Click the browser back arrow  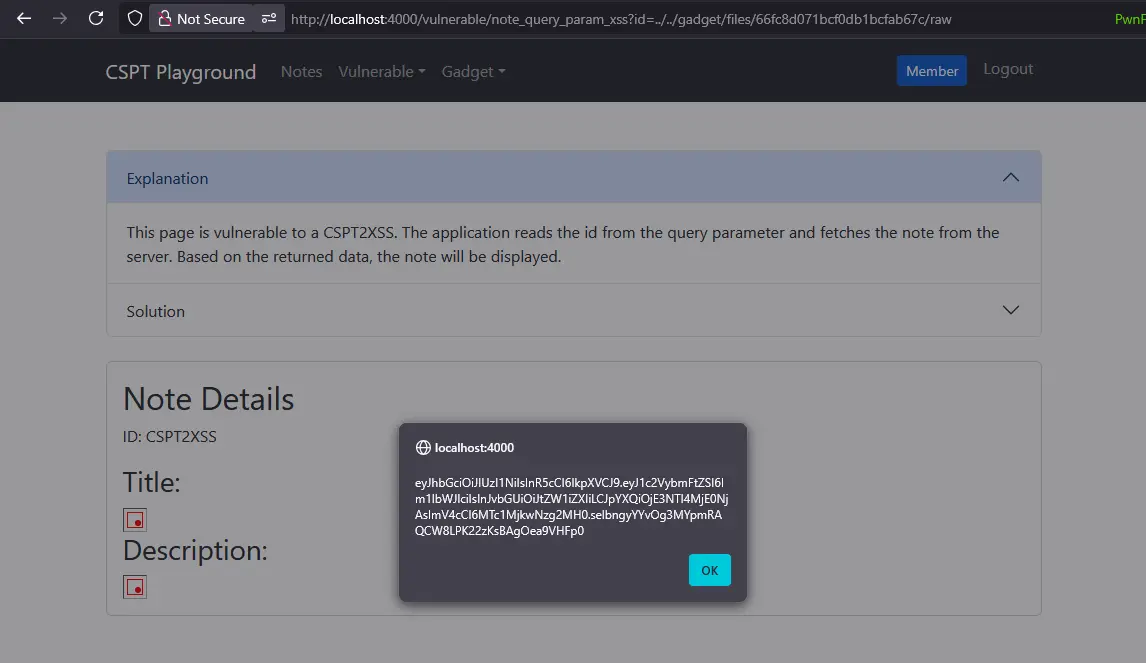click(24, 18)
